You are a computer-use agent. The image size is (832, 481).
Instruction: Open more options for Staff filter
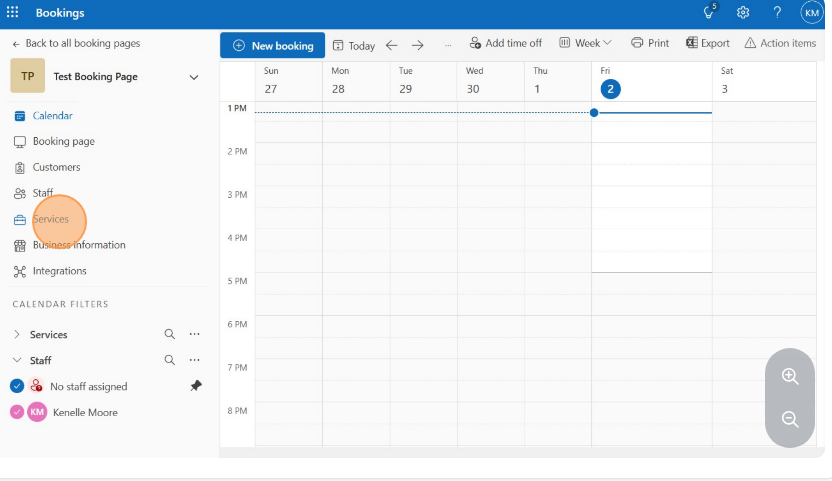(x=195, y=360)
